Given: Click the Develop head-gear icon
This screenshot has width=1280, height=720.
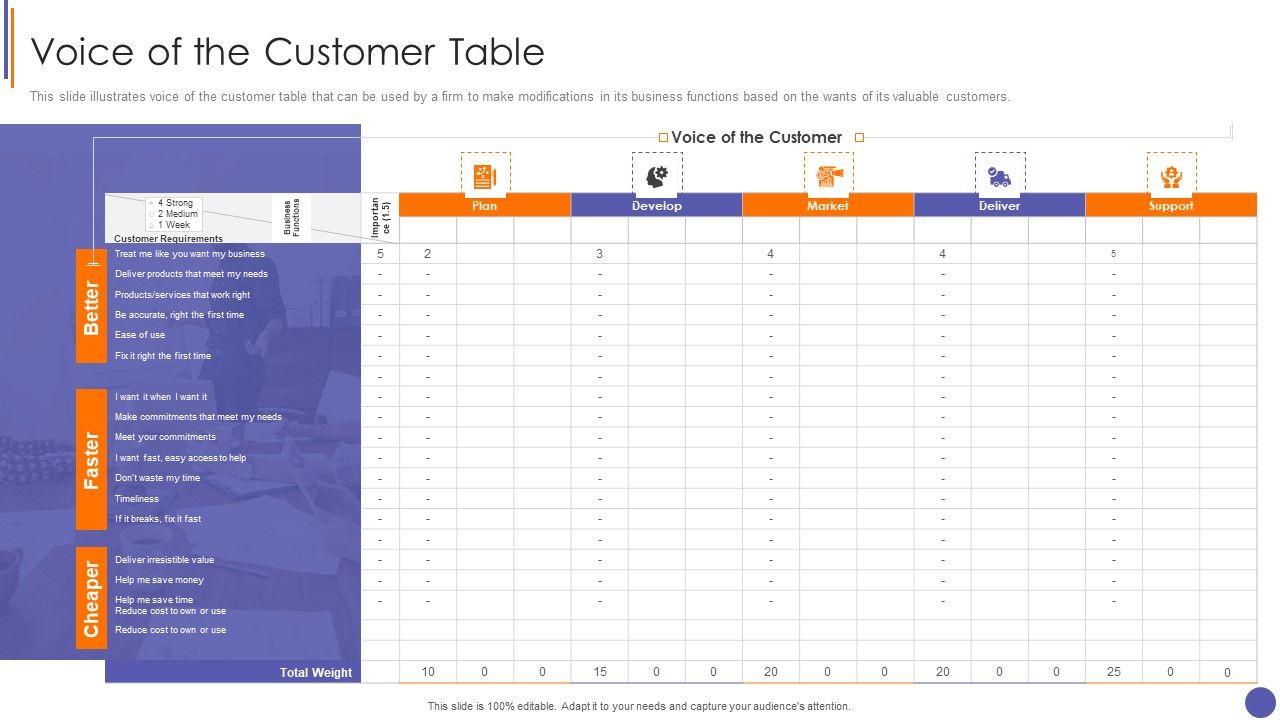Looking at the screenshot, I should pos(657,176).
